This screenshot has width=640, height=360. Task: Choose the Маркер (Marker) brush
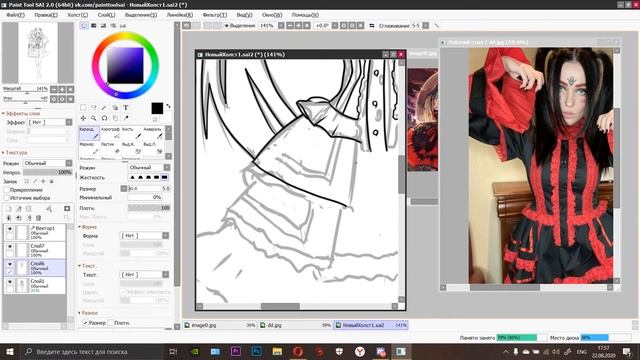point(89,148)
